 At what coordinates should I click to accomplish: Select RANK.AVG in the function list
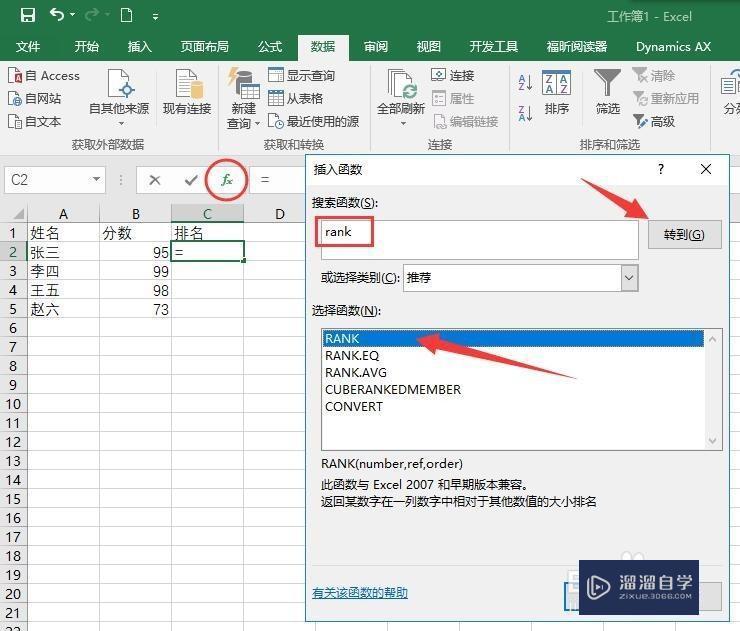513,372
